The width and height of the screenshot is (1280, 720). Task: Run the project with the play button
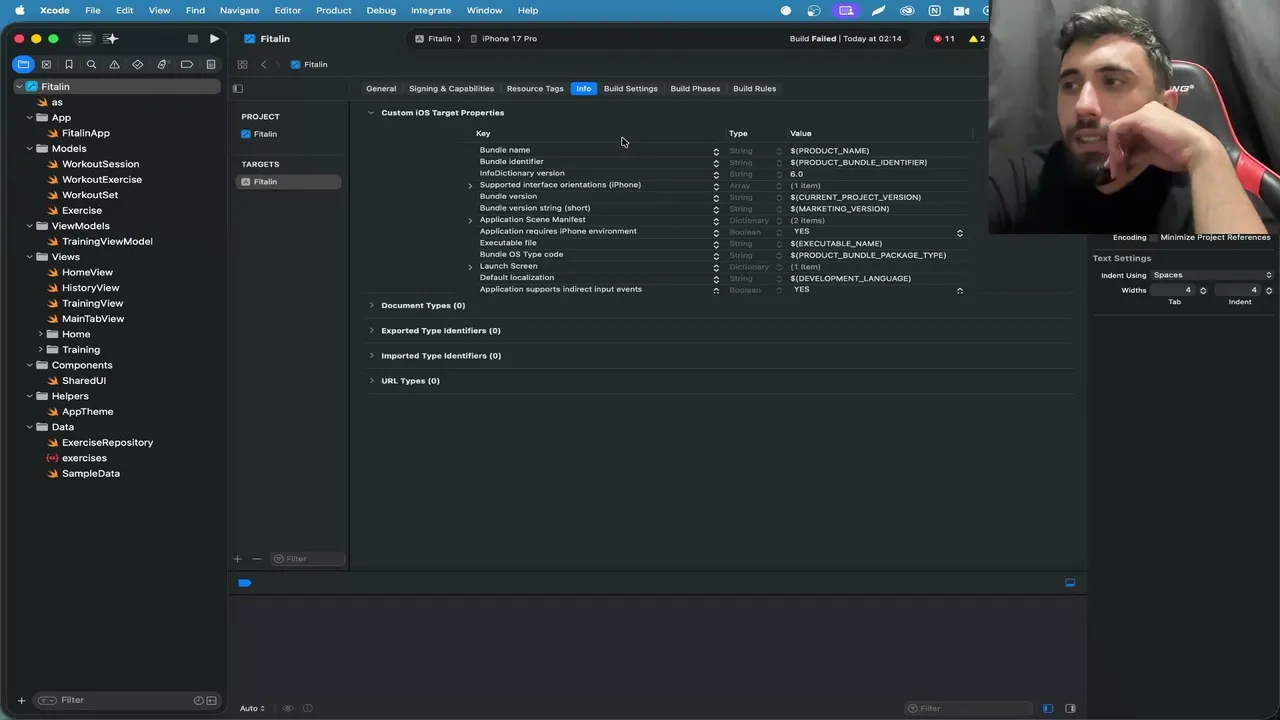tap(214, 39)
